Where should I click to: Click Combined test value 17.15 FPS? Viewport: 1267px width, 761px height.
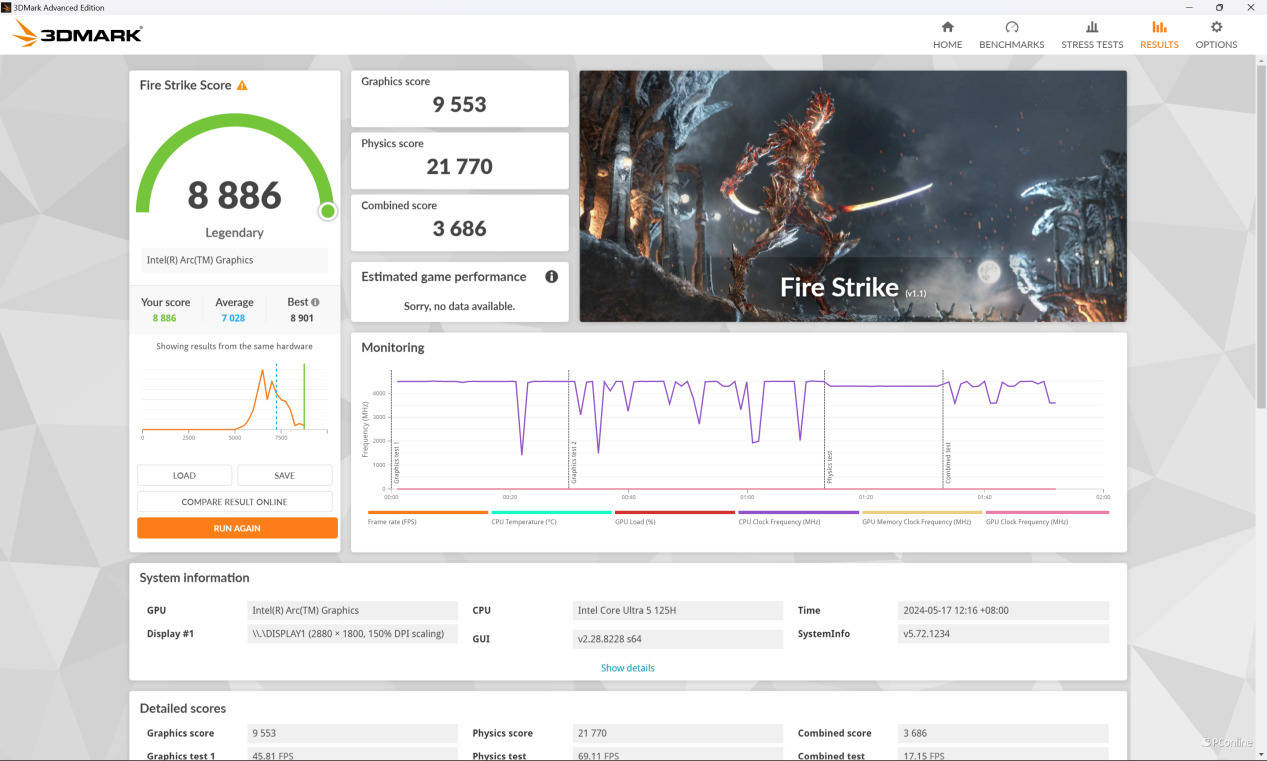point(1003,755)
